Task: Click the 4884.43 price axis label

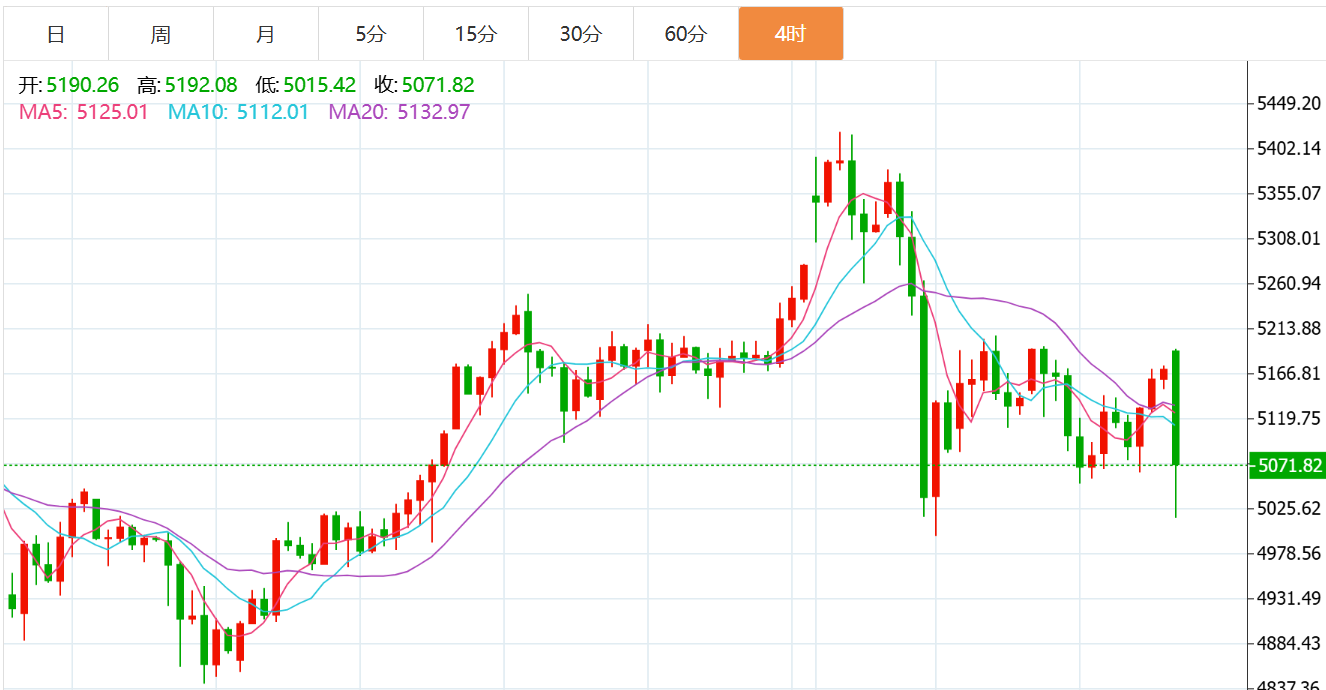Action: pyautogui.click(x=1289, y=643)
